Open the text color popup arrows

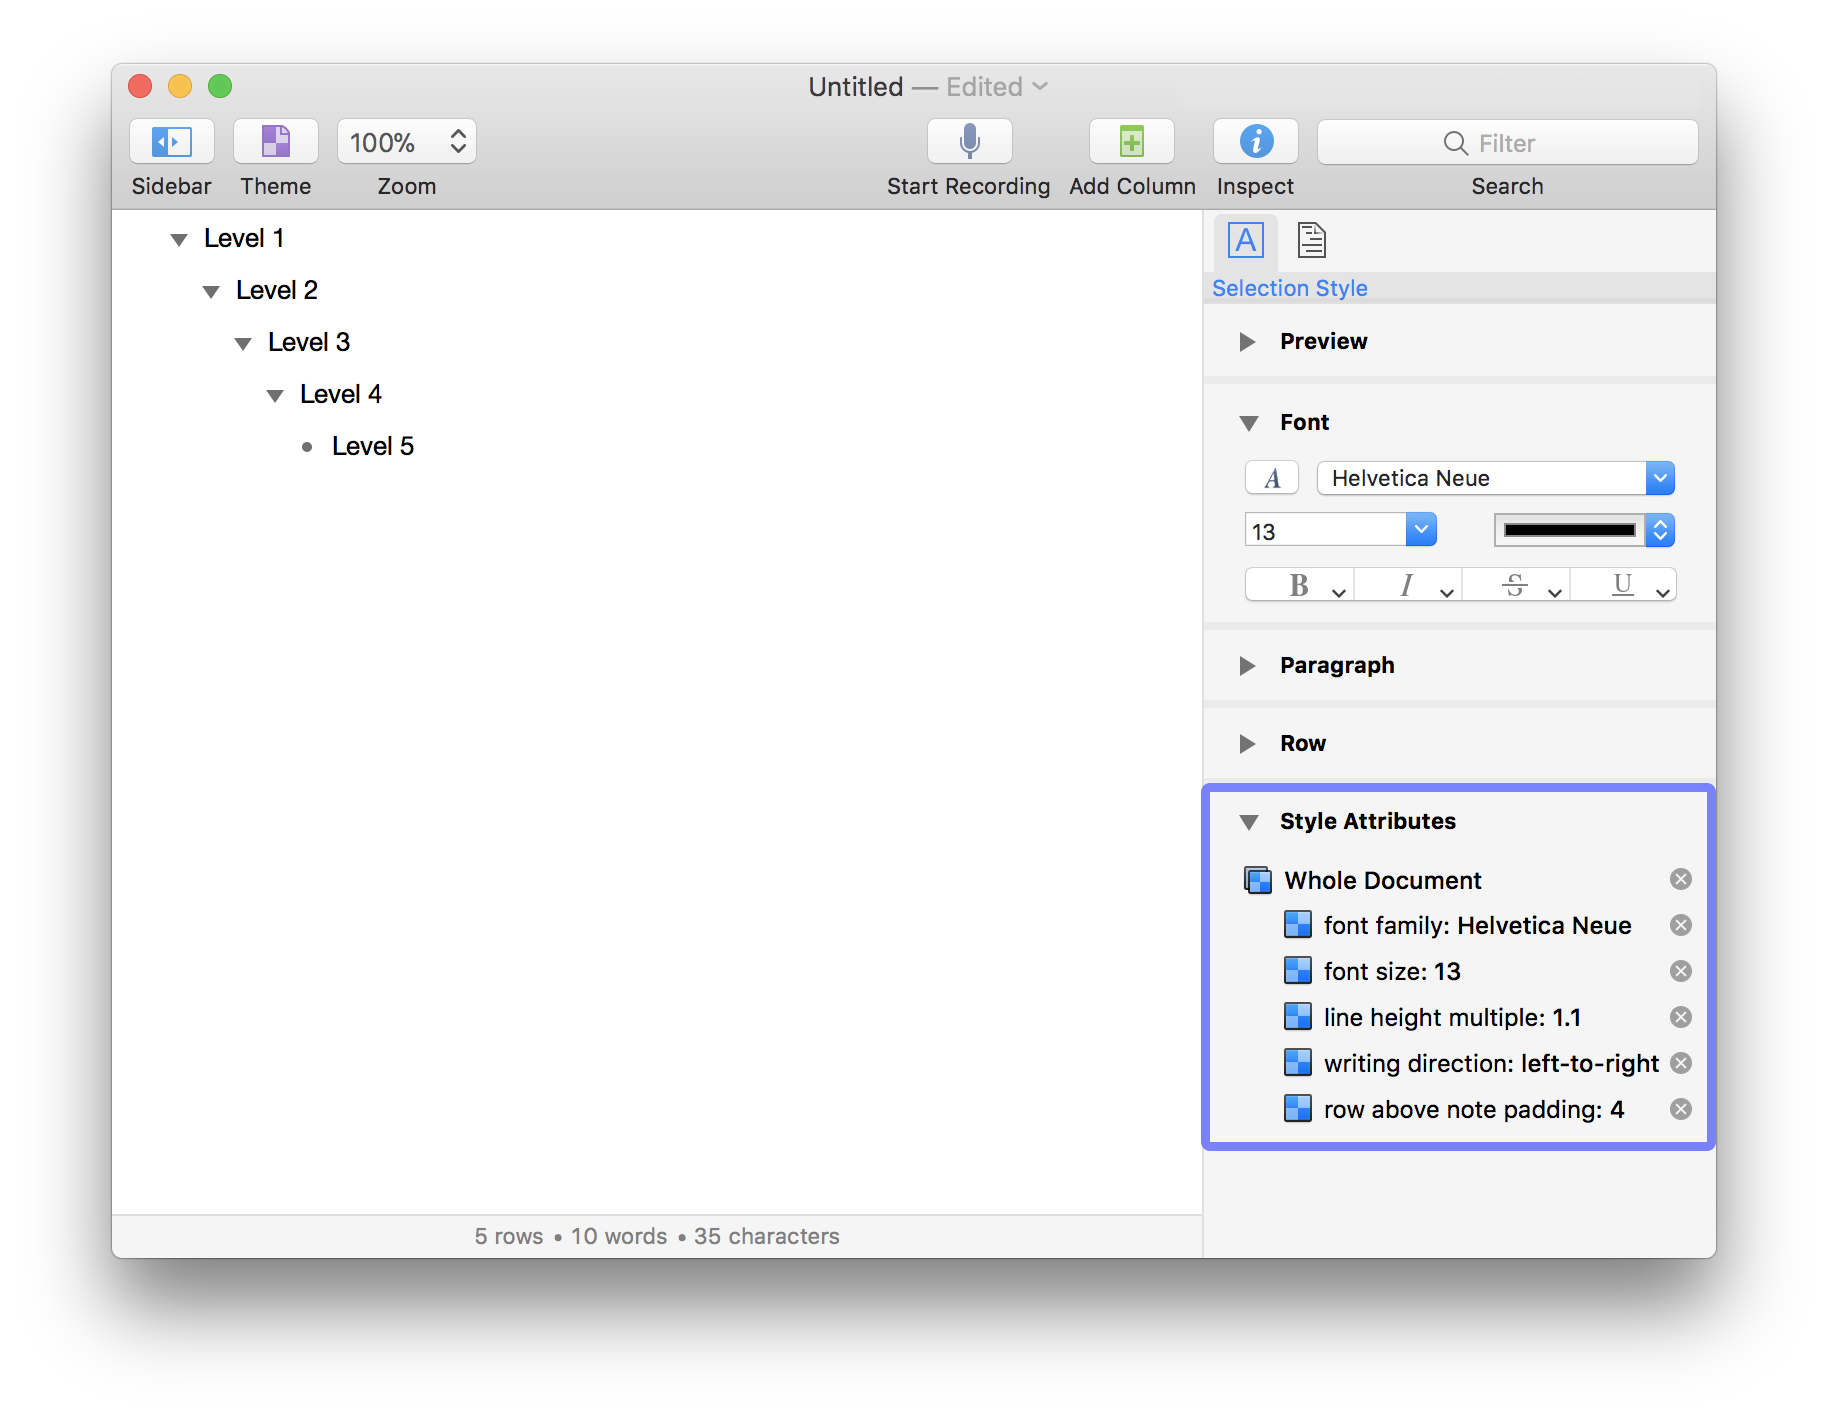[x=1660, y=530]
